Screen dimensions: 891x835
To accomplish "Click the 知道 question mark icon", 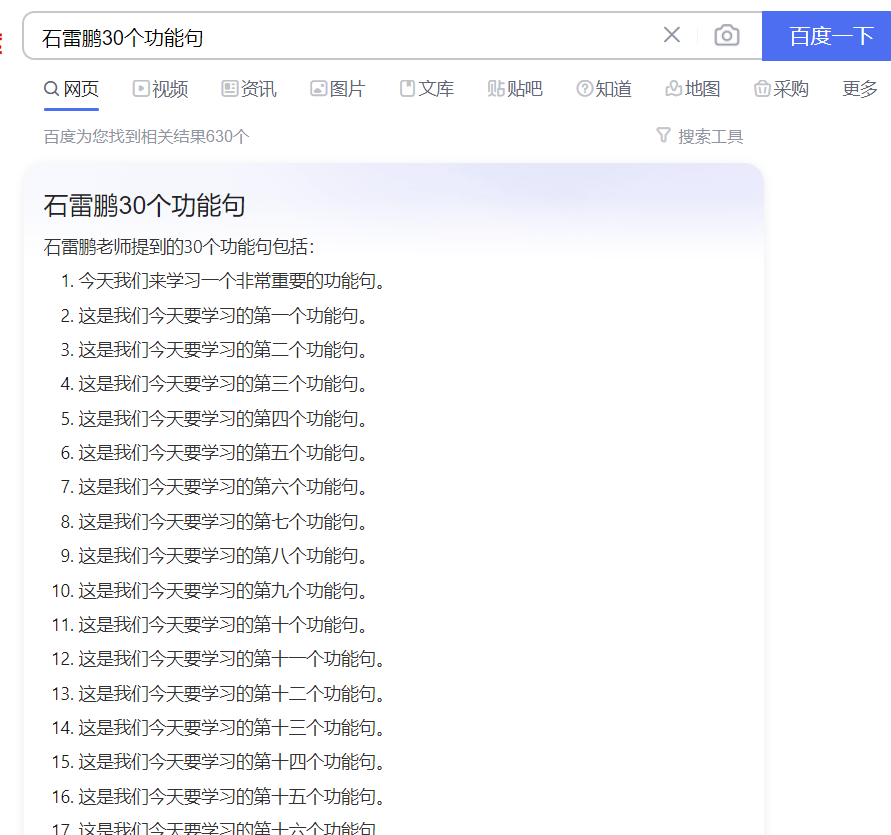I will point(584,89).
